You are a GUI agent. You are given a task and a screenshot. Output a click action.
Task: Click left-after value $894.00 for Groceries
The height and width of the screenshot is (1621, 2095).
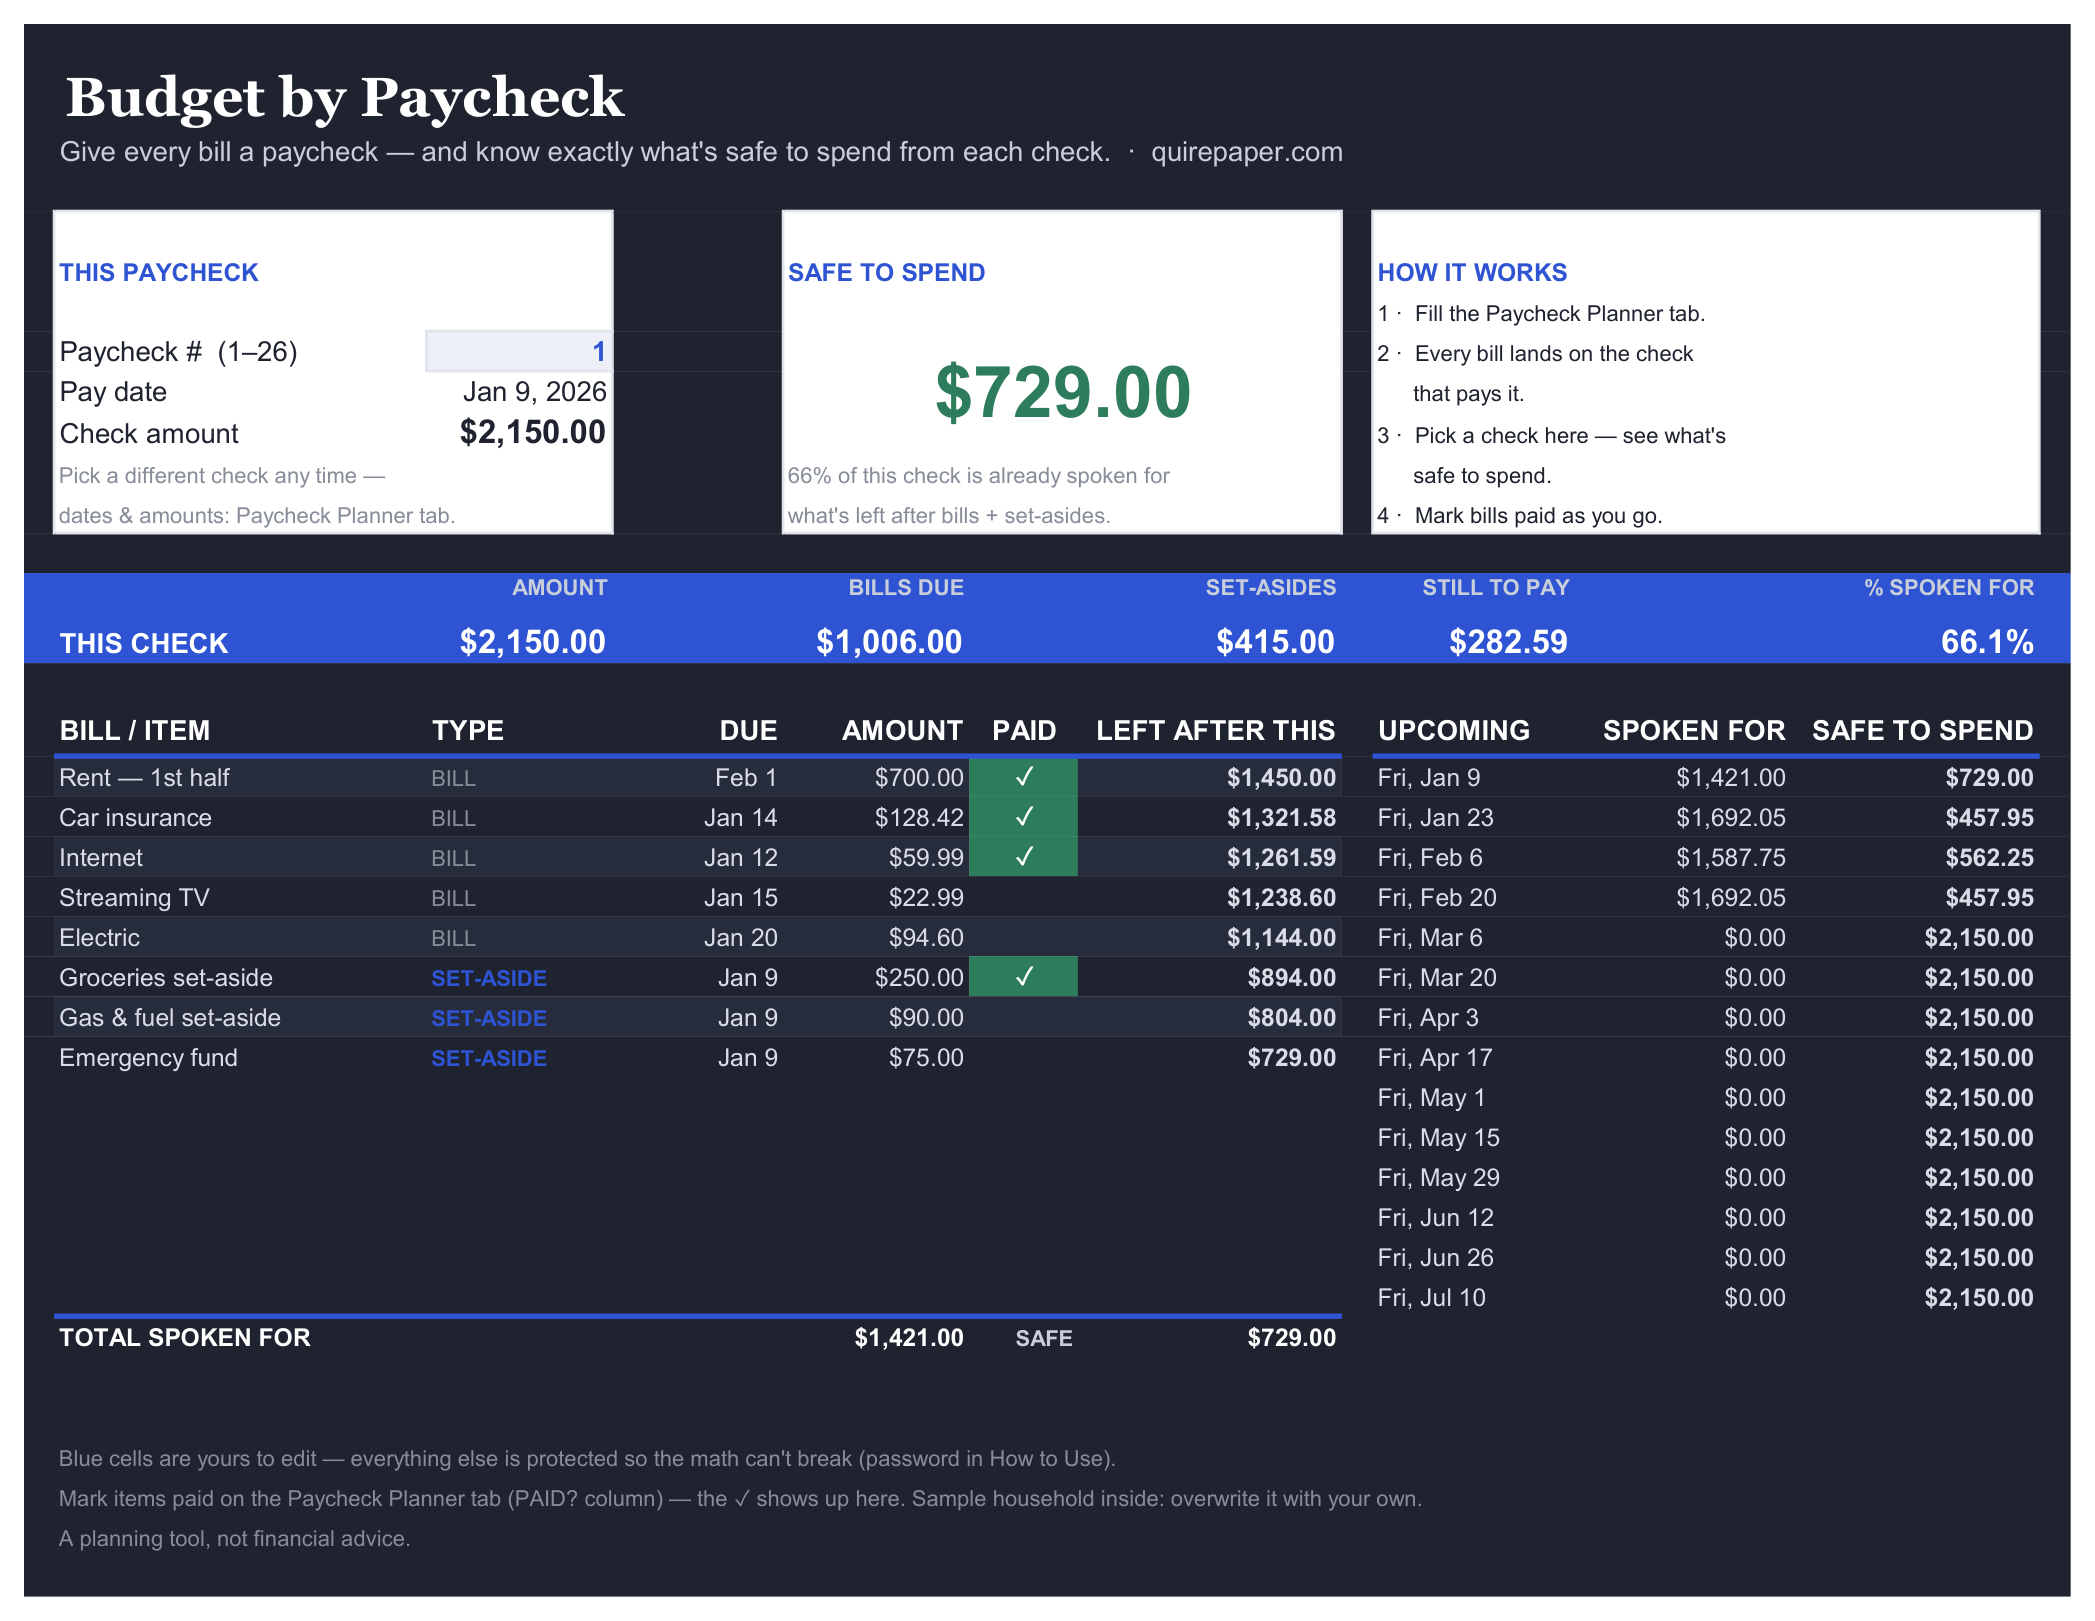click(1291, 977)
